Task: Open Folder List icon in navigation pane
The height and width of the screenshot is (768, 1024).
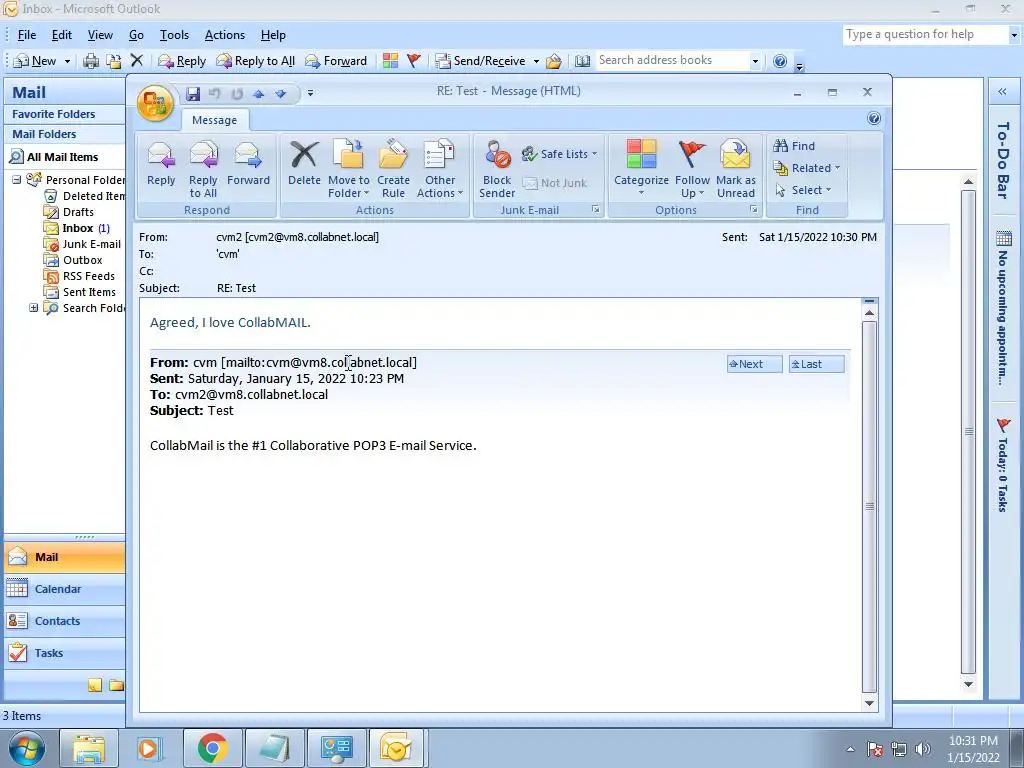Action: 116,685
